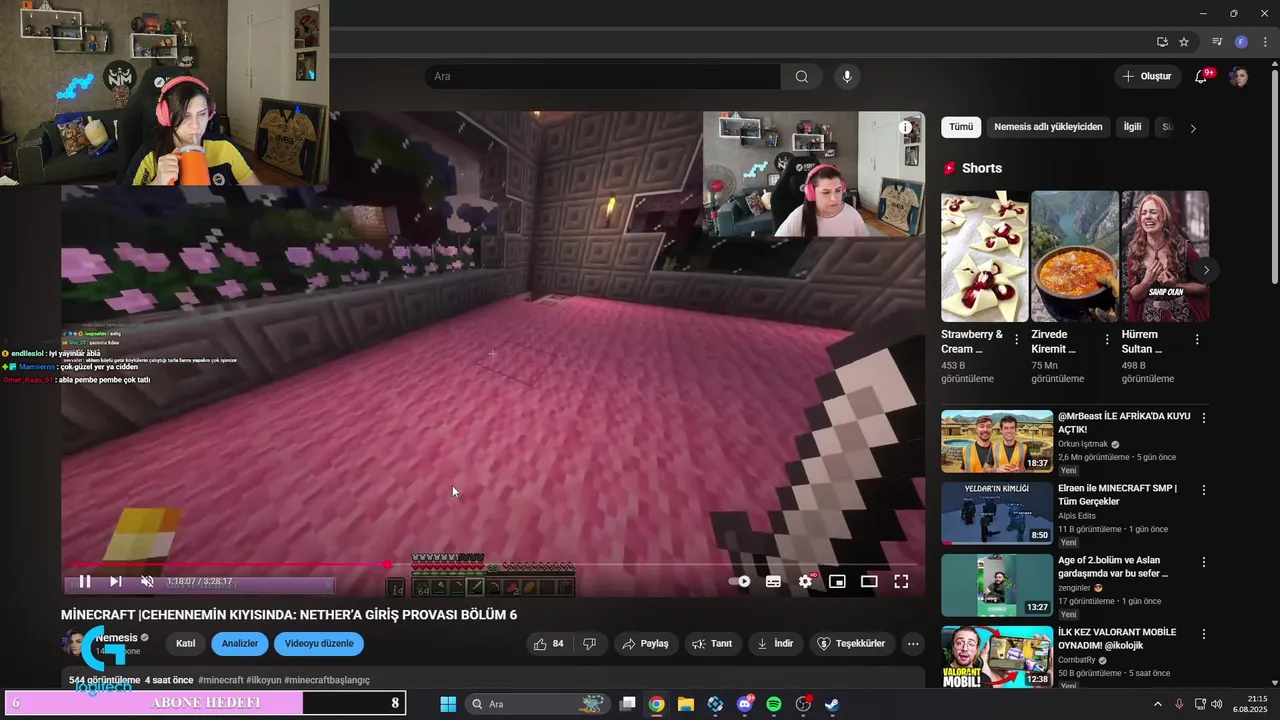Dislike the video with the thumbs-down

tap(590, 644)
